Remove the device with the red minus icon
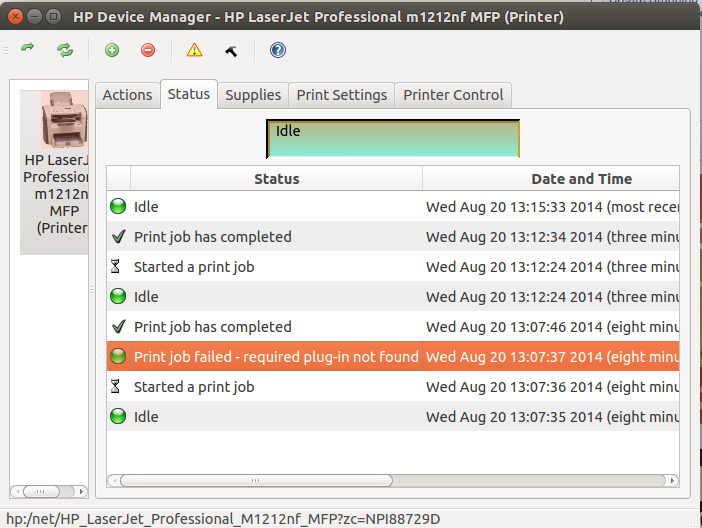 tap(148, 50)
